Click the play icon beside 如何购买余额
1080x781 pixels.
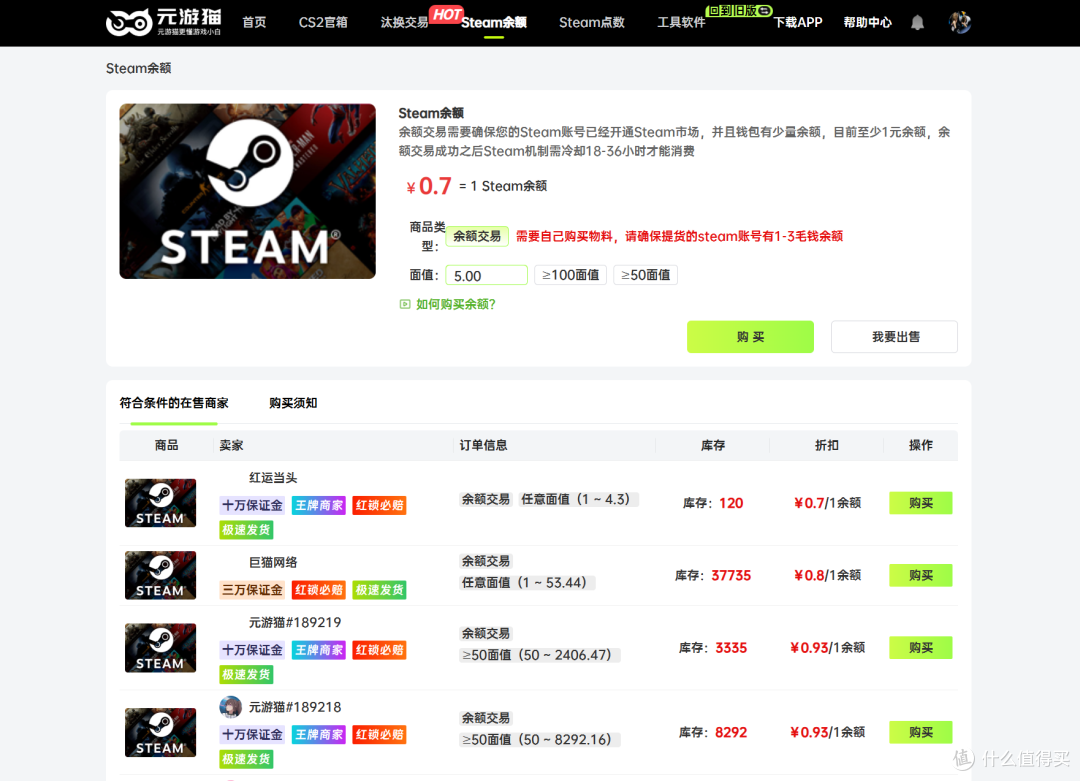click(x=405, y=304)
